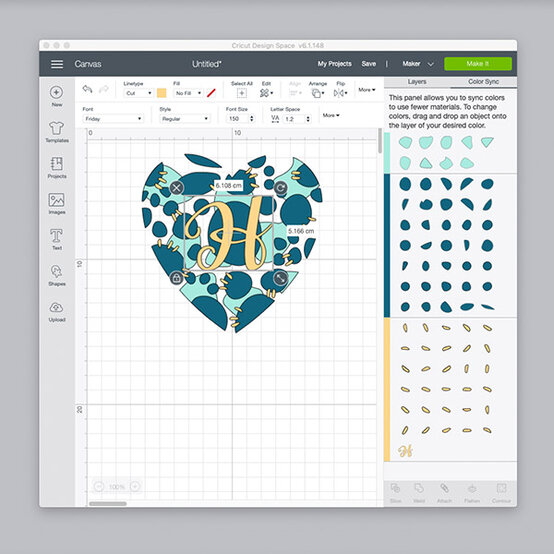Go to the Canvas view
Image resolution: width=554 pixels, height=554 pixels.
[88, 64]
